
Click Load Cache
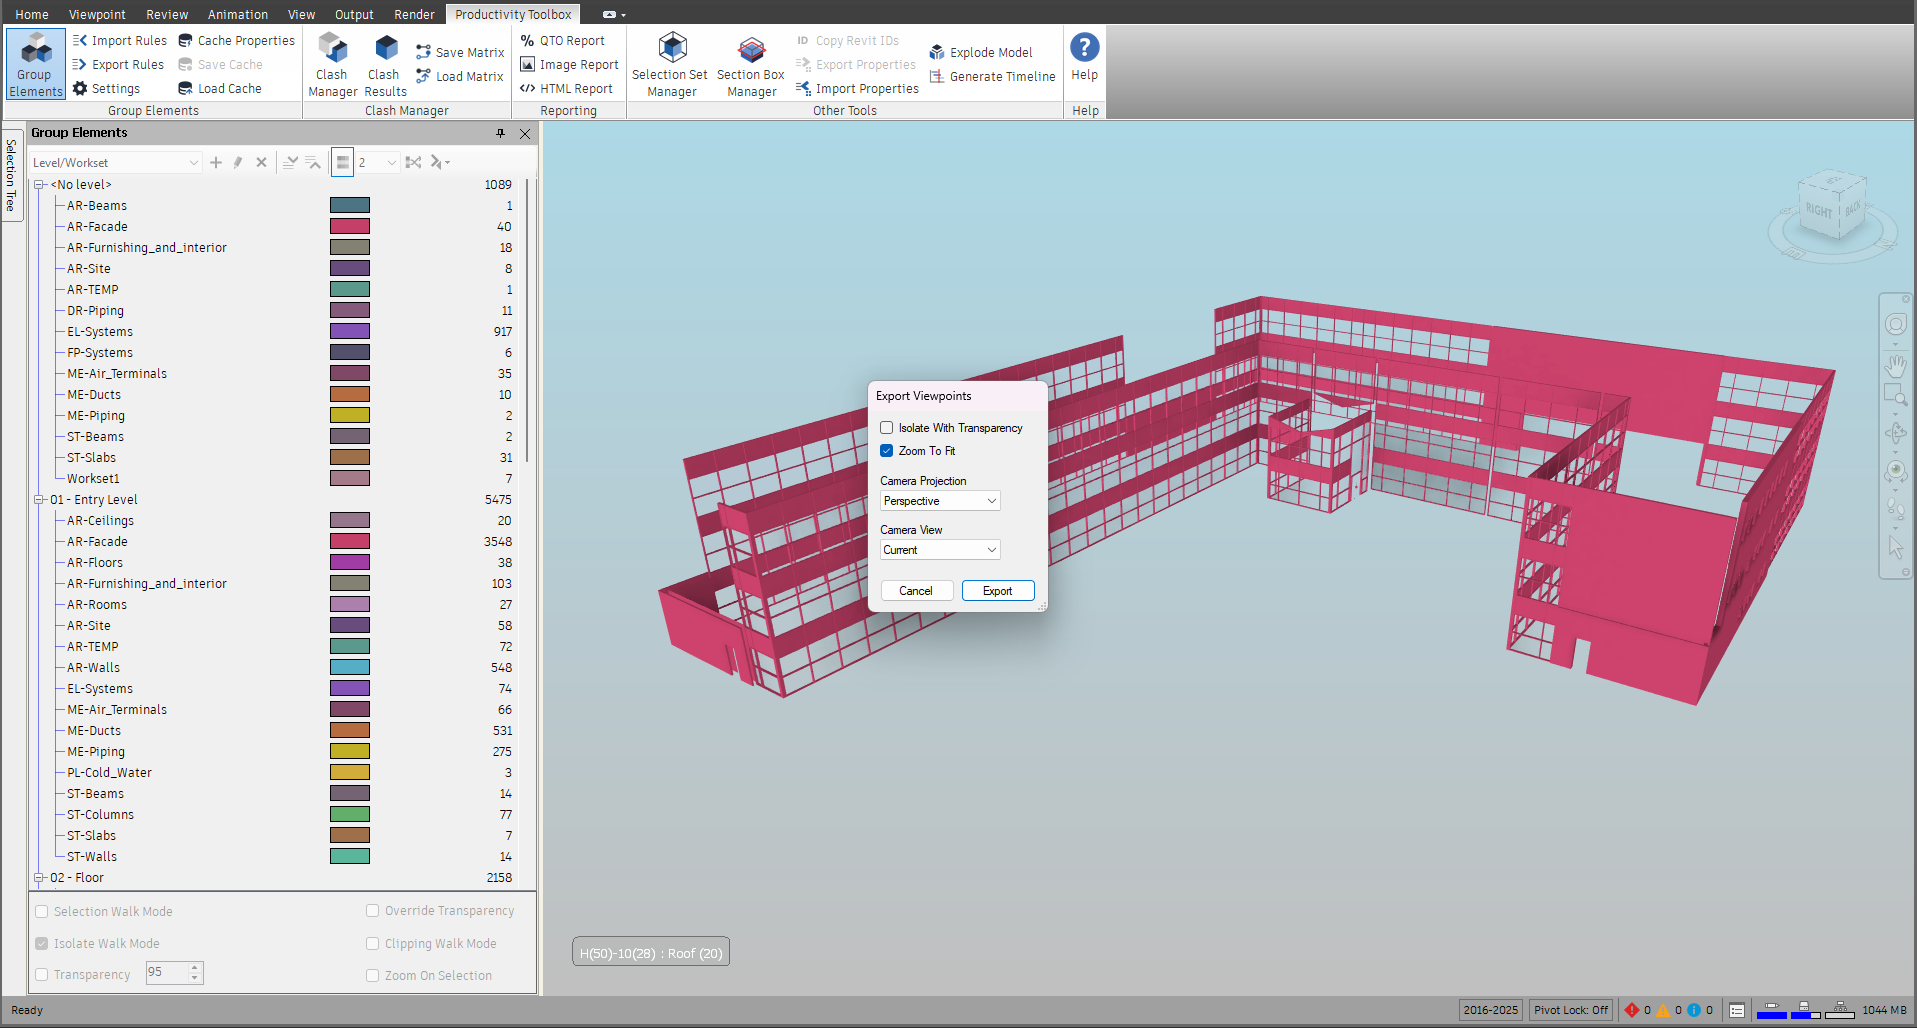pyautogui.click(x=220, y=88)
